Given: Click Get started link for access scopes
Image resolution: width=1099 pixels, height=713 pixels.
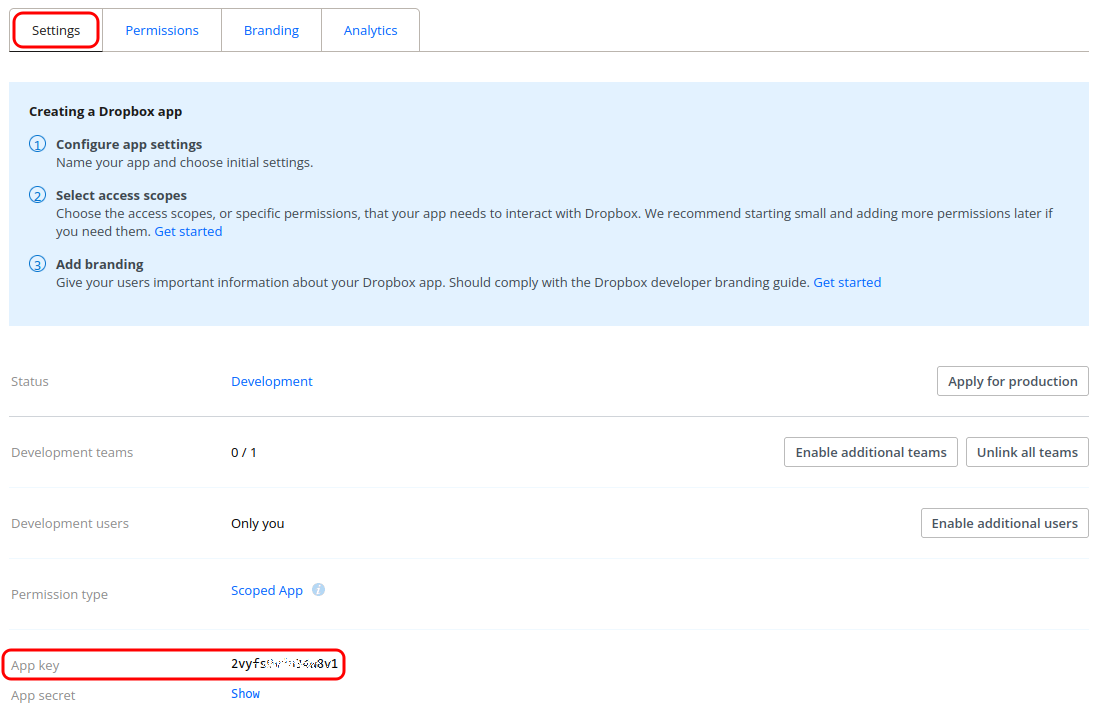Looking at the screenshot, I should click(188, 231).
